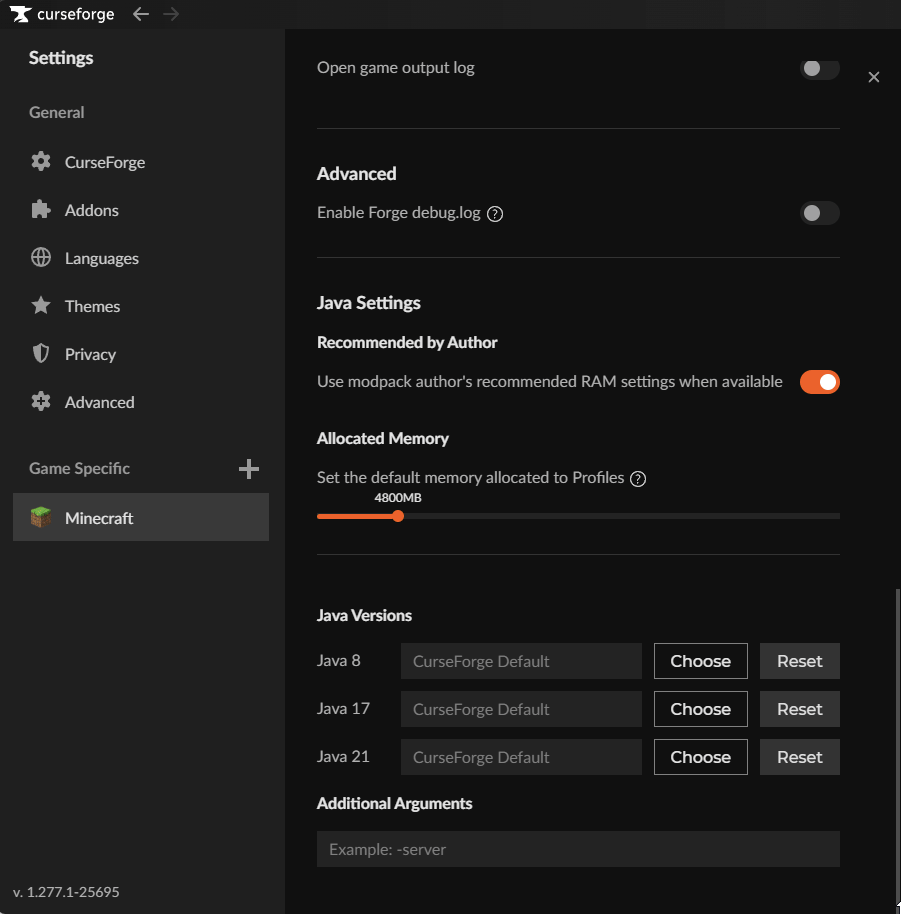The height and width of the screenshot is (914, 901).
Task: Click the Java 17 path field
Action: tap(521, 709)
